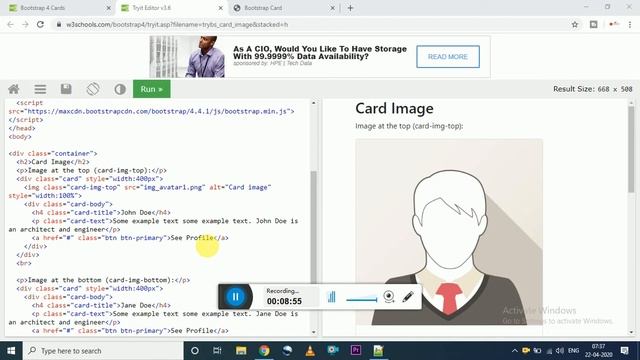
Task: Open File Explorer from taskbar
Action: pyautogui.click(x=241, y=351)
